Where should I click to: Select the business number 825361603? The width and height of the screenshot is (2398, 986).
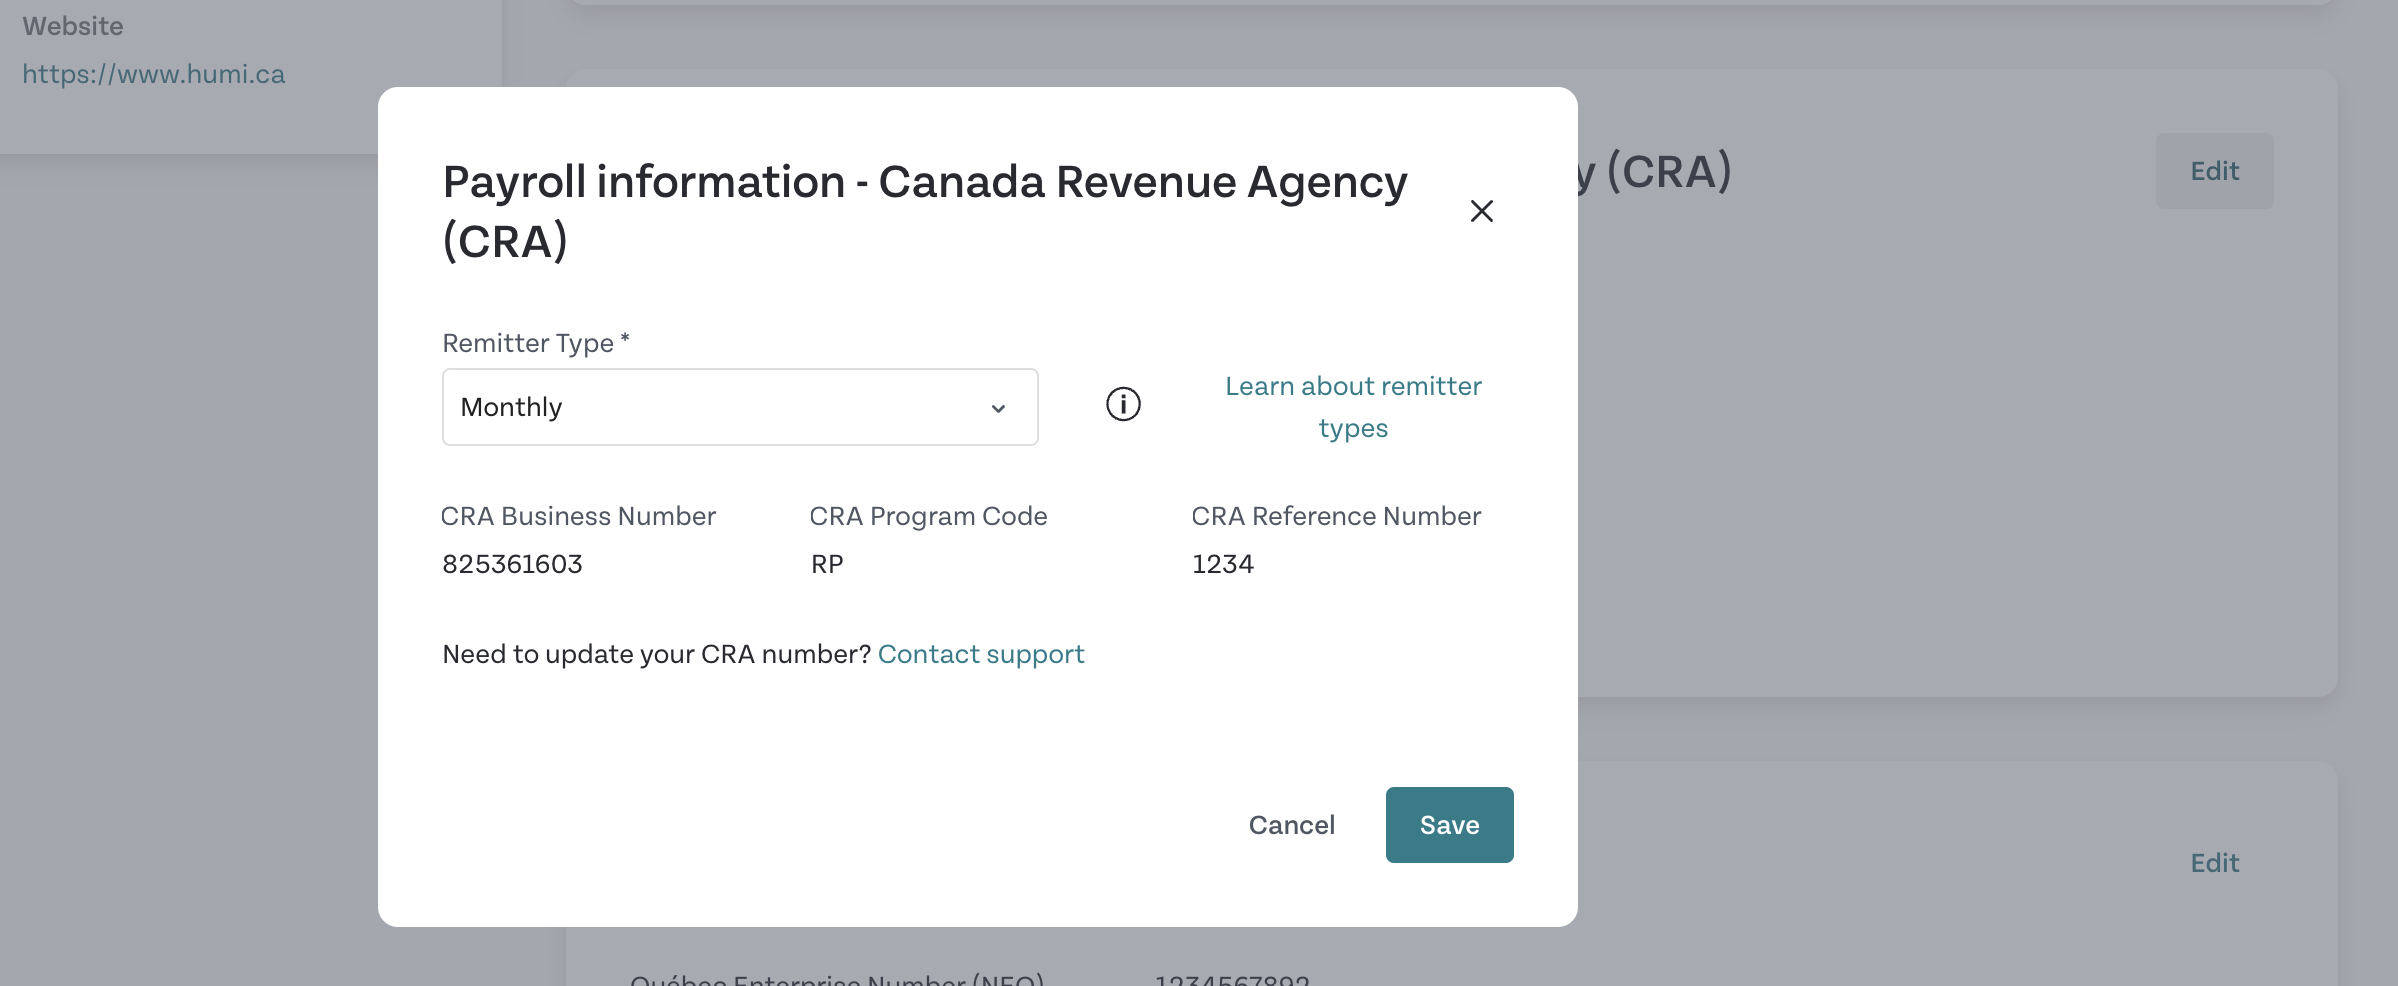click(512, 564)
